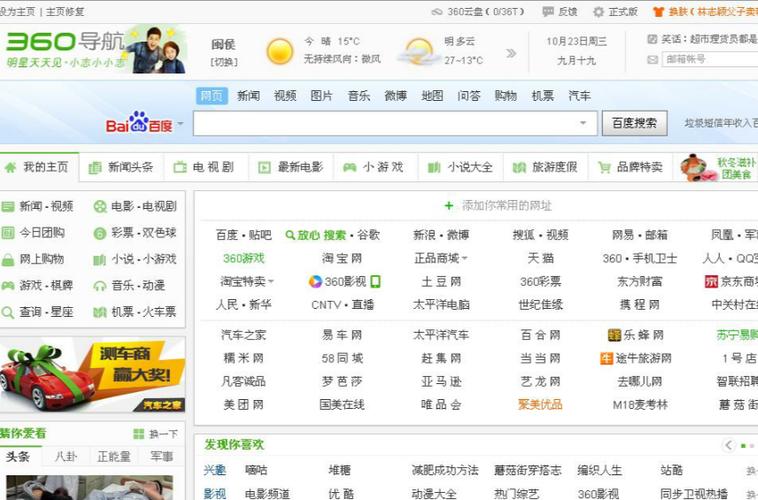The image size is (758, 500).
Task: Click the 换肤 shirt icon
Action: point(658,12)
